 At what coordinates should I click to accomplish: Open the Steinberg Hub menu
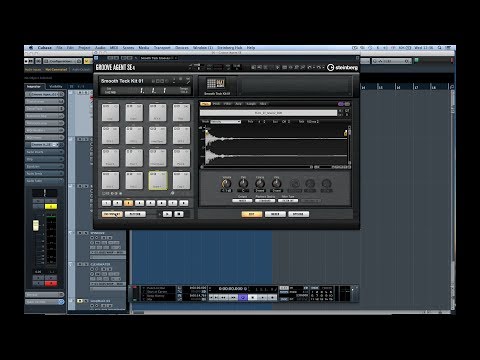point(230,48)
